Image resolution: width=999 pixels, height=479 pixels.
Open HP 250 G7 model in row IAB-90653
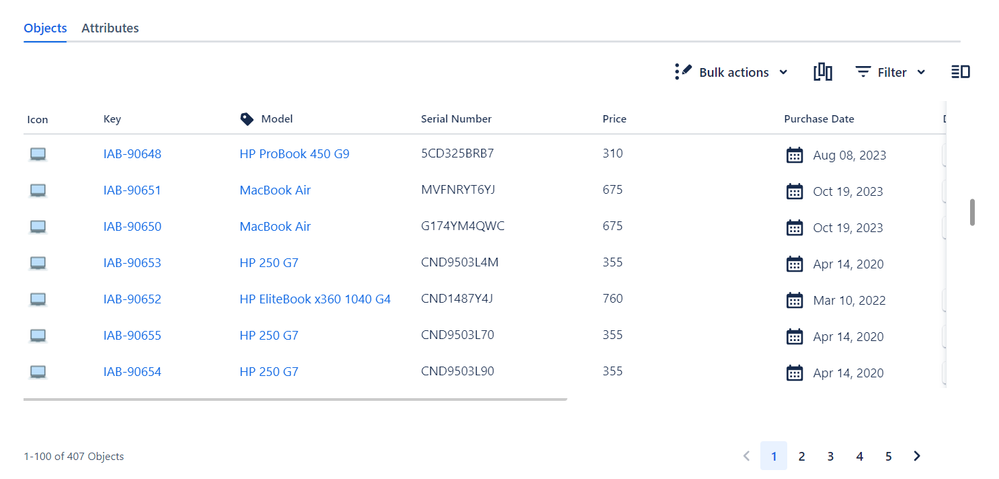tap(269, 263)
